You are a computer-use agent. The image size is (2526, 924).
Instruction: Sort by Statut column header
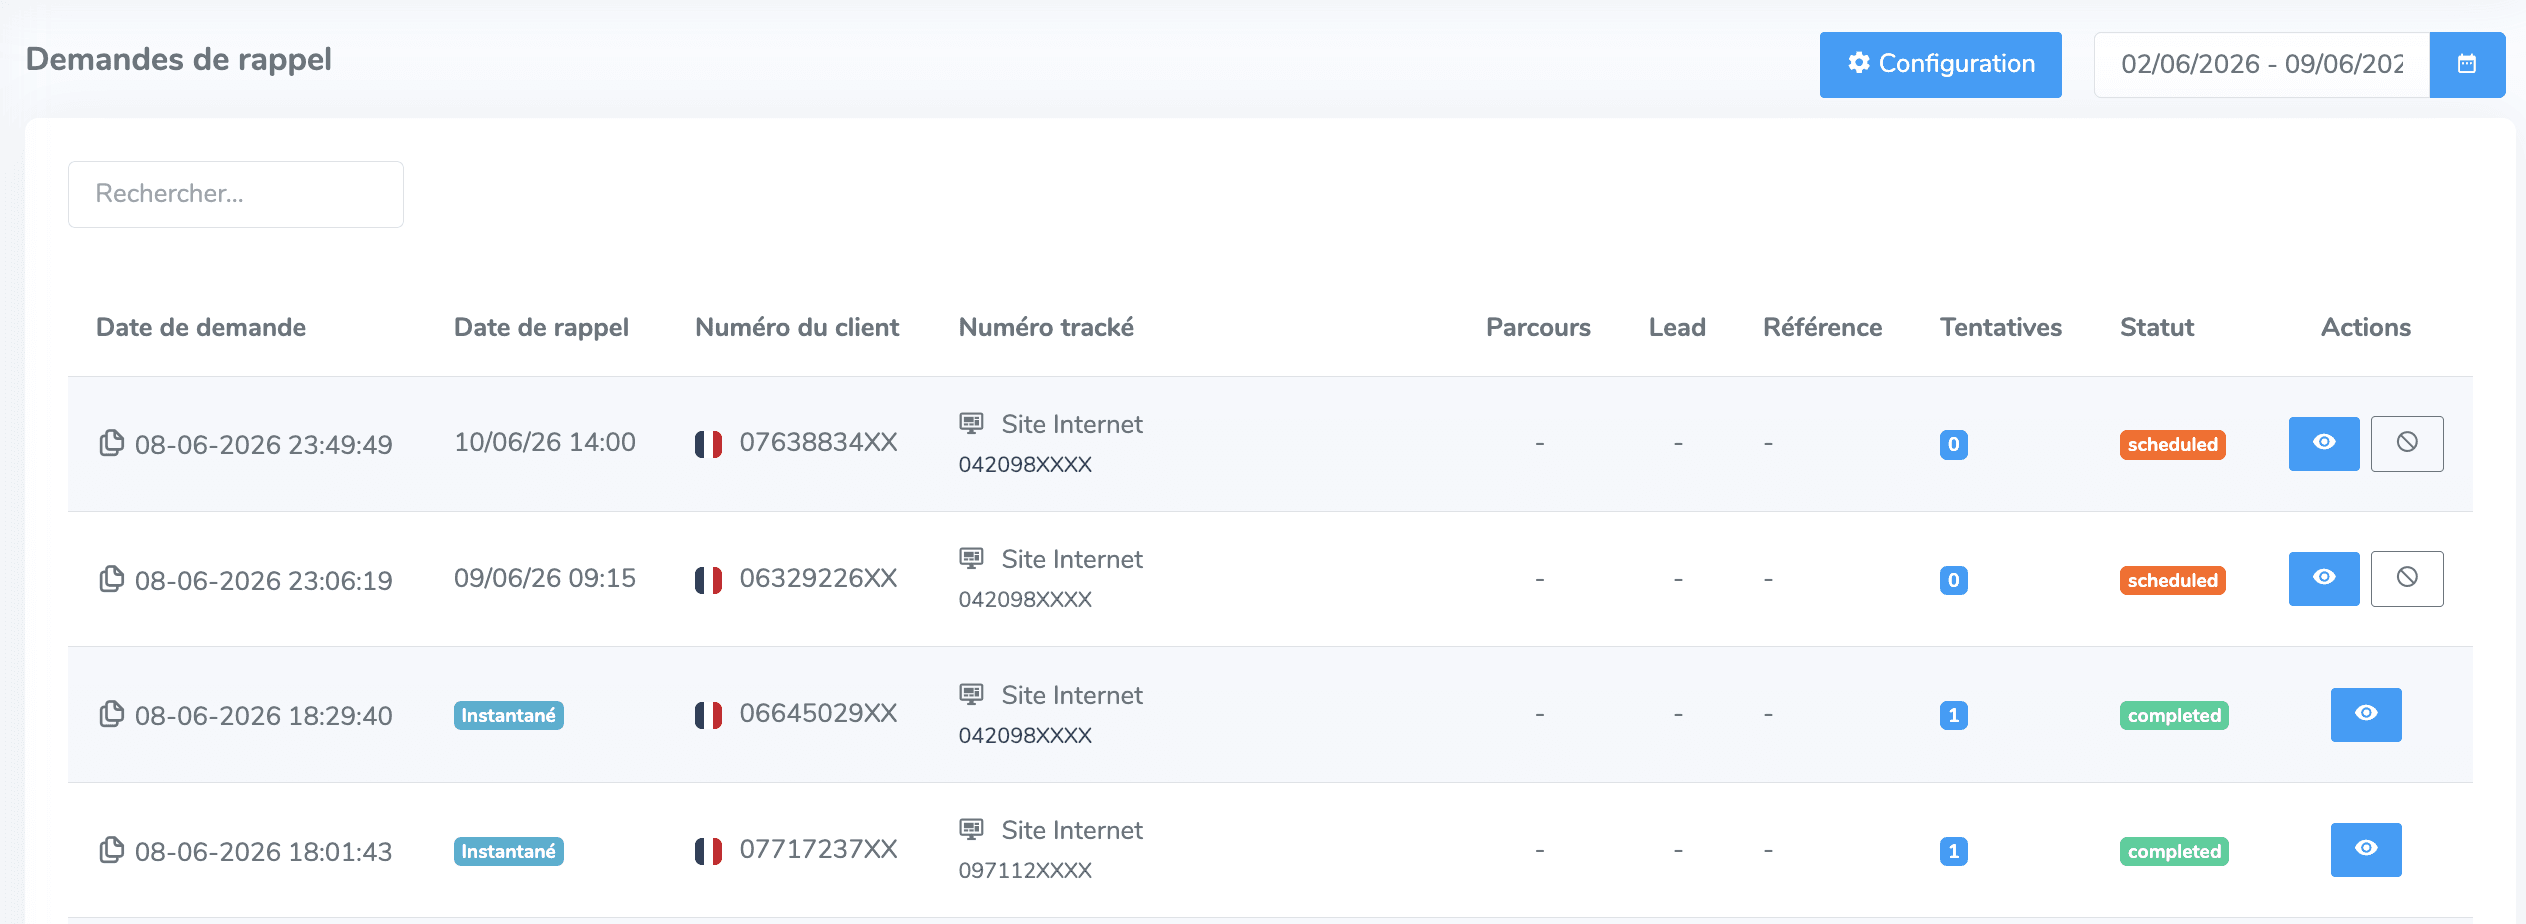(x=2157, y=327)
